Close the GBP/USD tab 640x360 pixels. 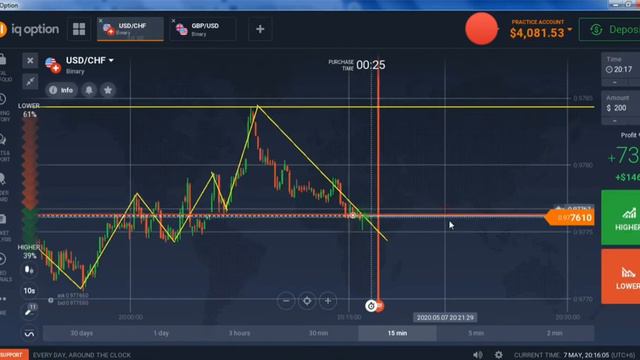[173, 20]
